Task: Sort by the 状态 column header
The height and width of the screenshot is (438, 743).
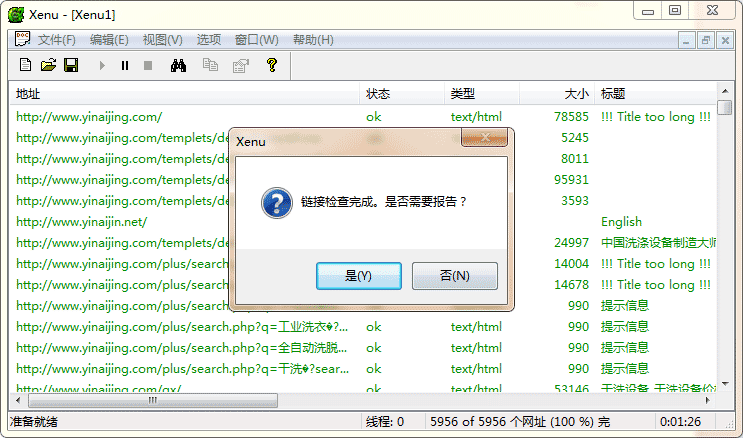Action: click(x=402, y=93)
